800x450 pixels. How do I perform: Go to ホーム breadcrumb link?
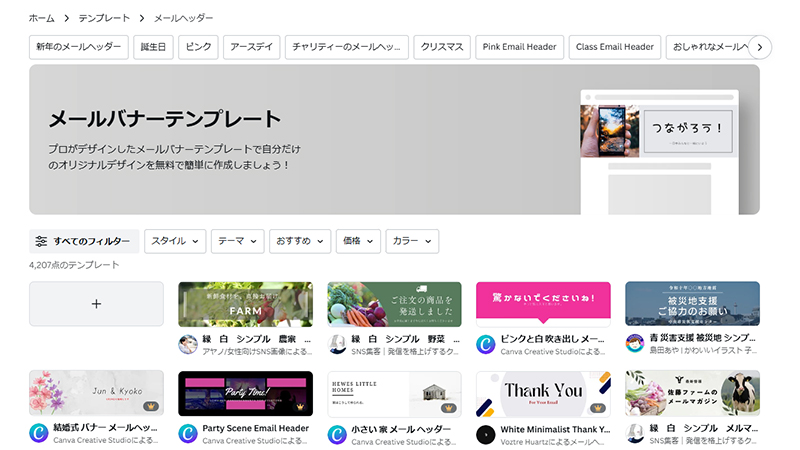[x=42, y=18]
